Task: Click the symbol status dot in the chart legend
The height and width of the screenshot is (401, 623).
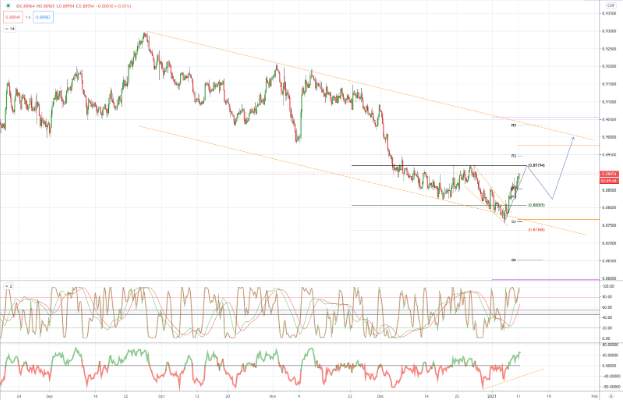Action: click(8, 6)
